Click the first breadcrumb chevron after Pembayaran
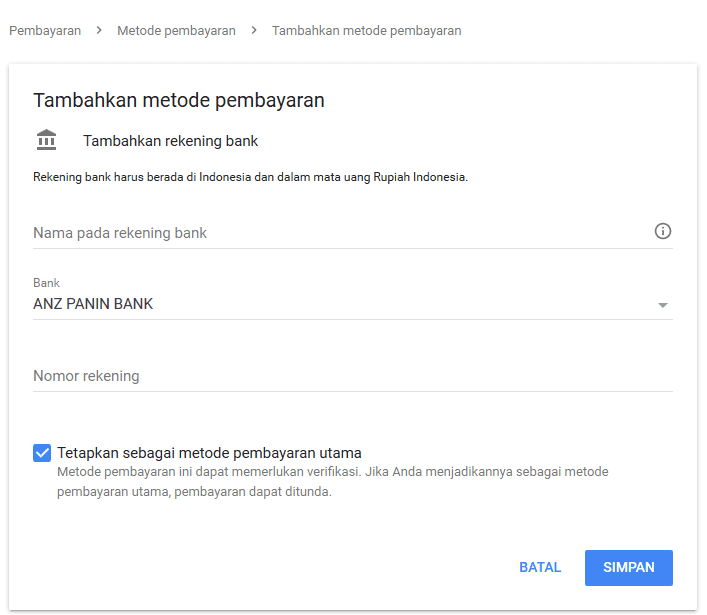Viewport: 707px width, 615px height. coord(99,30)
